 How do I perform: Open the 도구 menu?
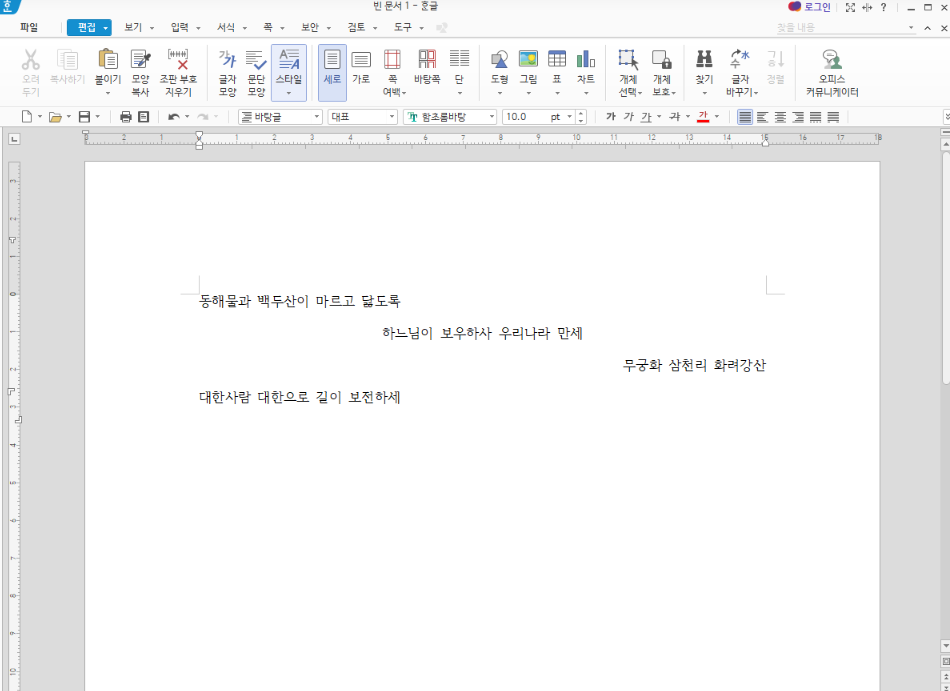pyautogui.click(x=403, y=27)
